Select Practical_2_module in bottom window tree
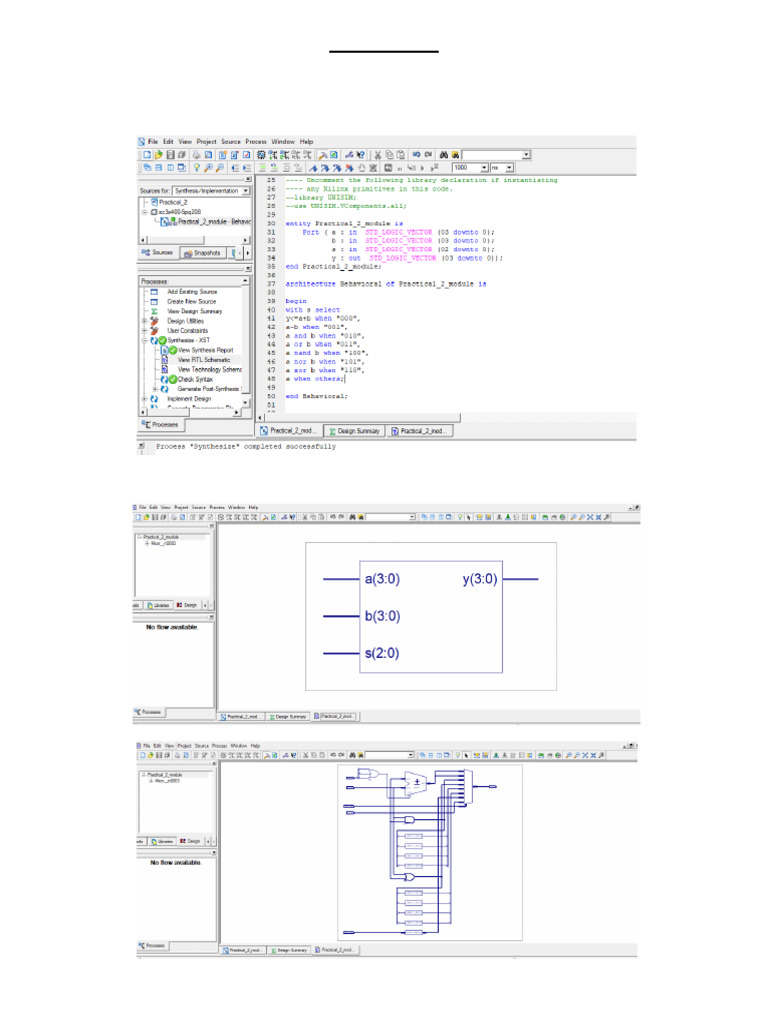The image size is (768, 1024). click(x=165, y=775)
